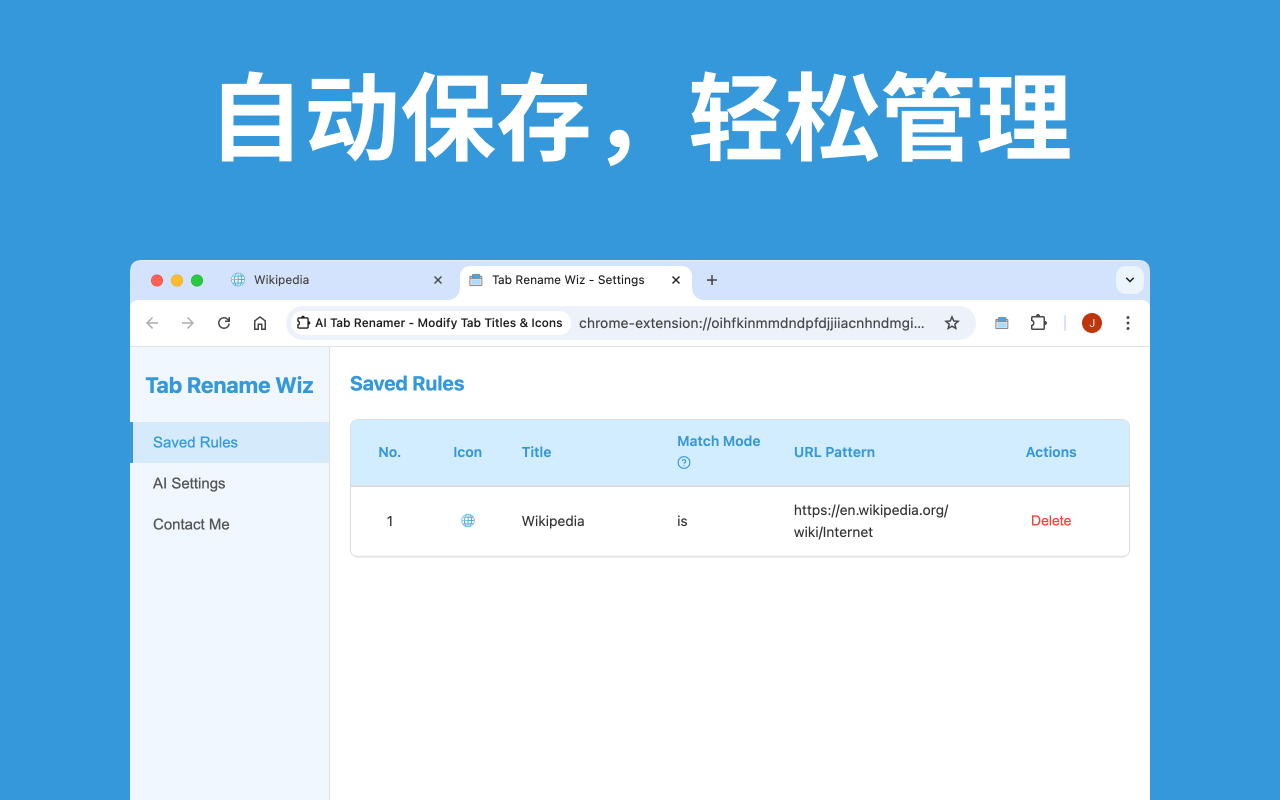
Task: Click the AI Tab Renamer icon in the address bar
Action: coord(302,322)
